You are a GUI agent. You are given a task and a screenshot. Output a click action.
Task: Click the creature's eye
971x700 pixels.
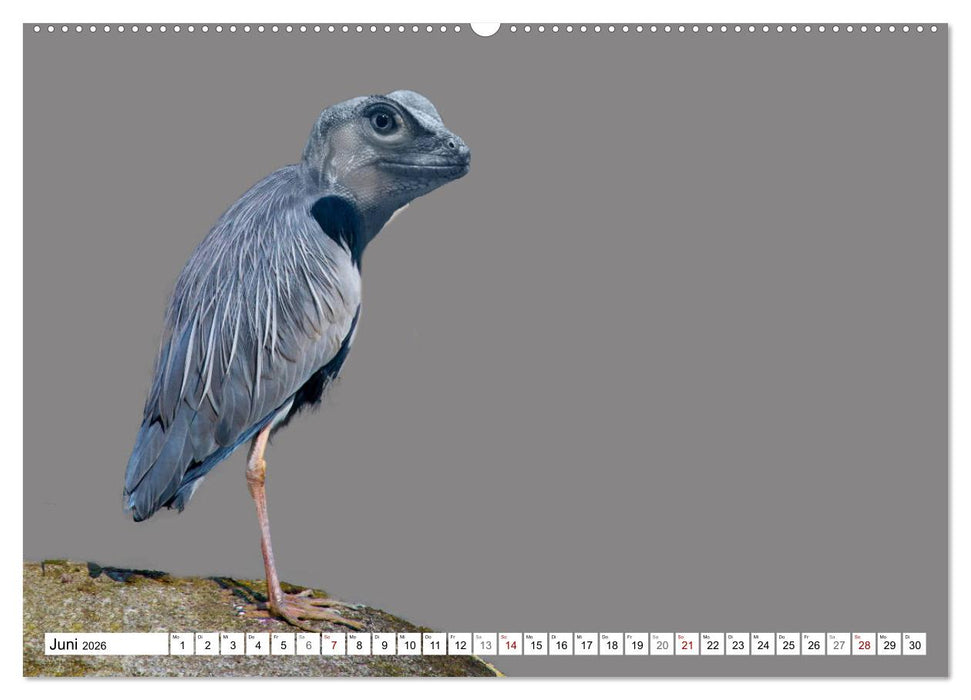click(x=382, y=121)
